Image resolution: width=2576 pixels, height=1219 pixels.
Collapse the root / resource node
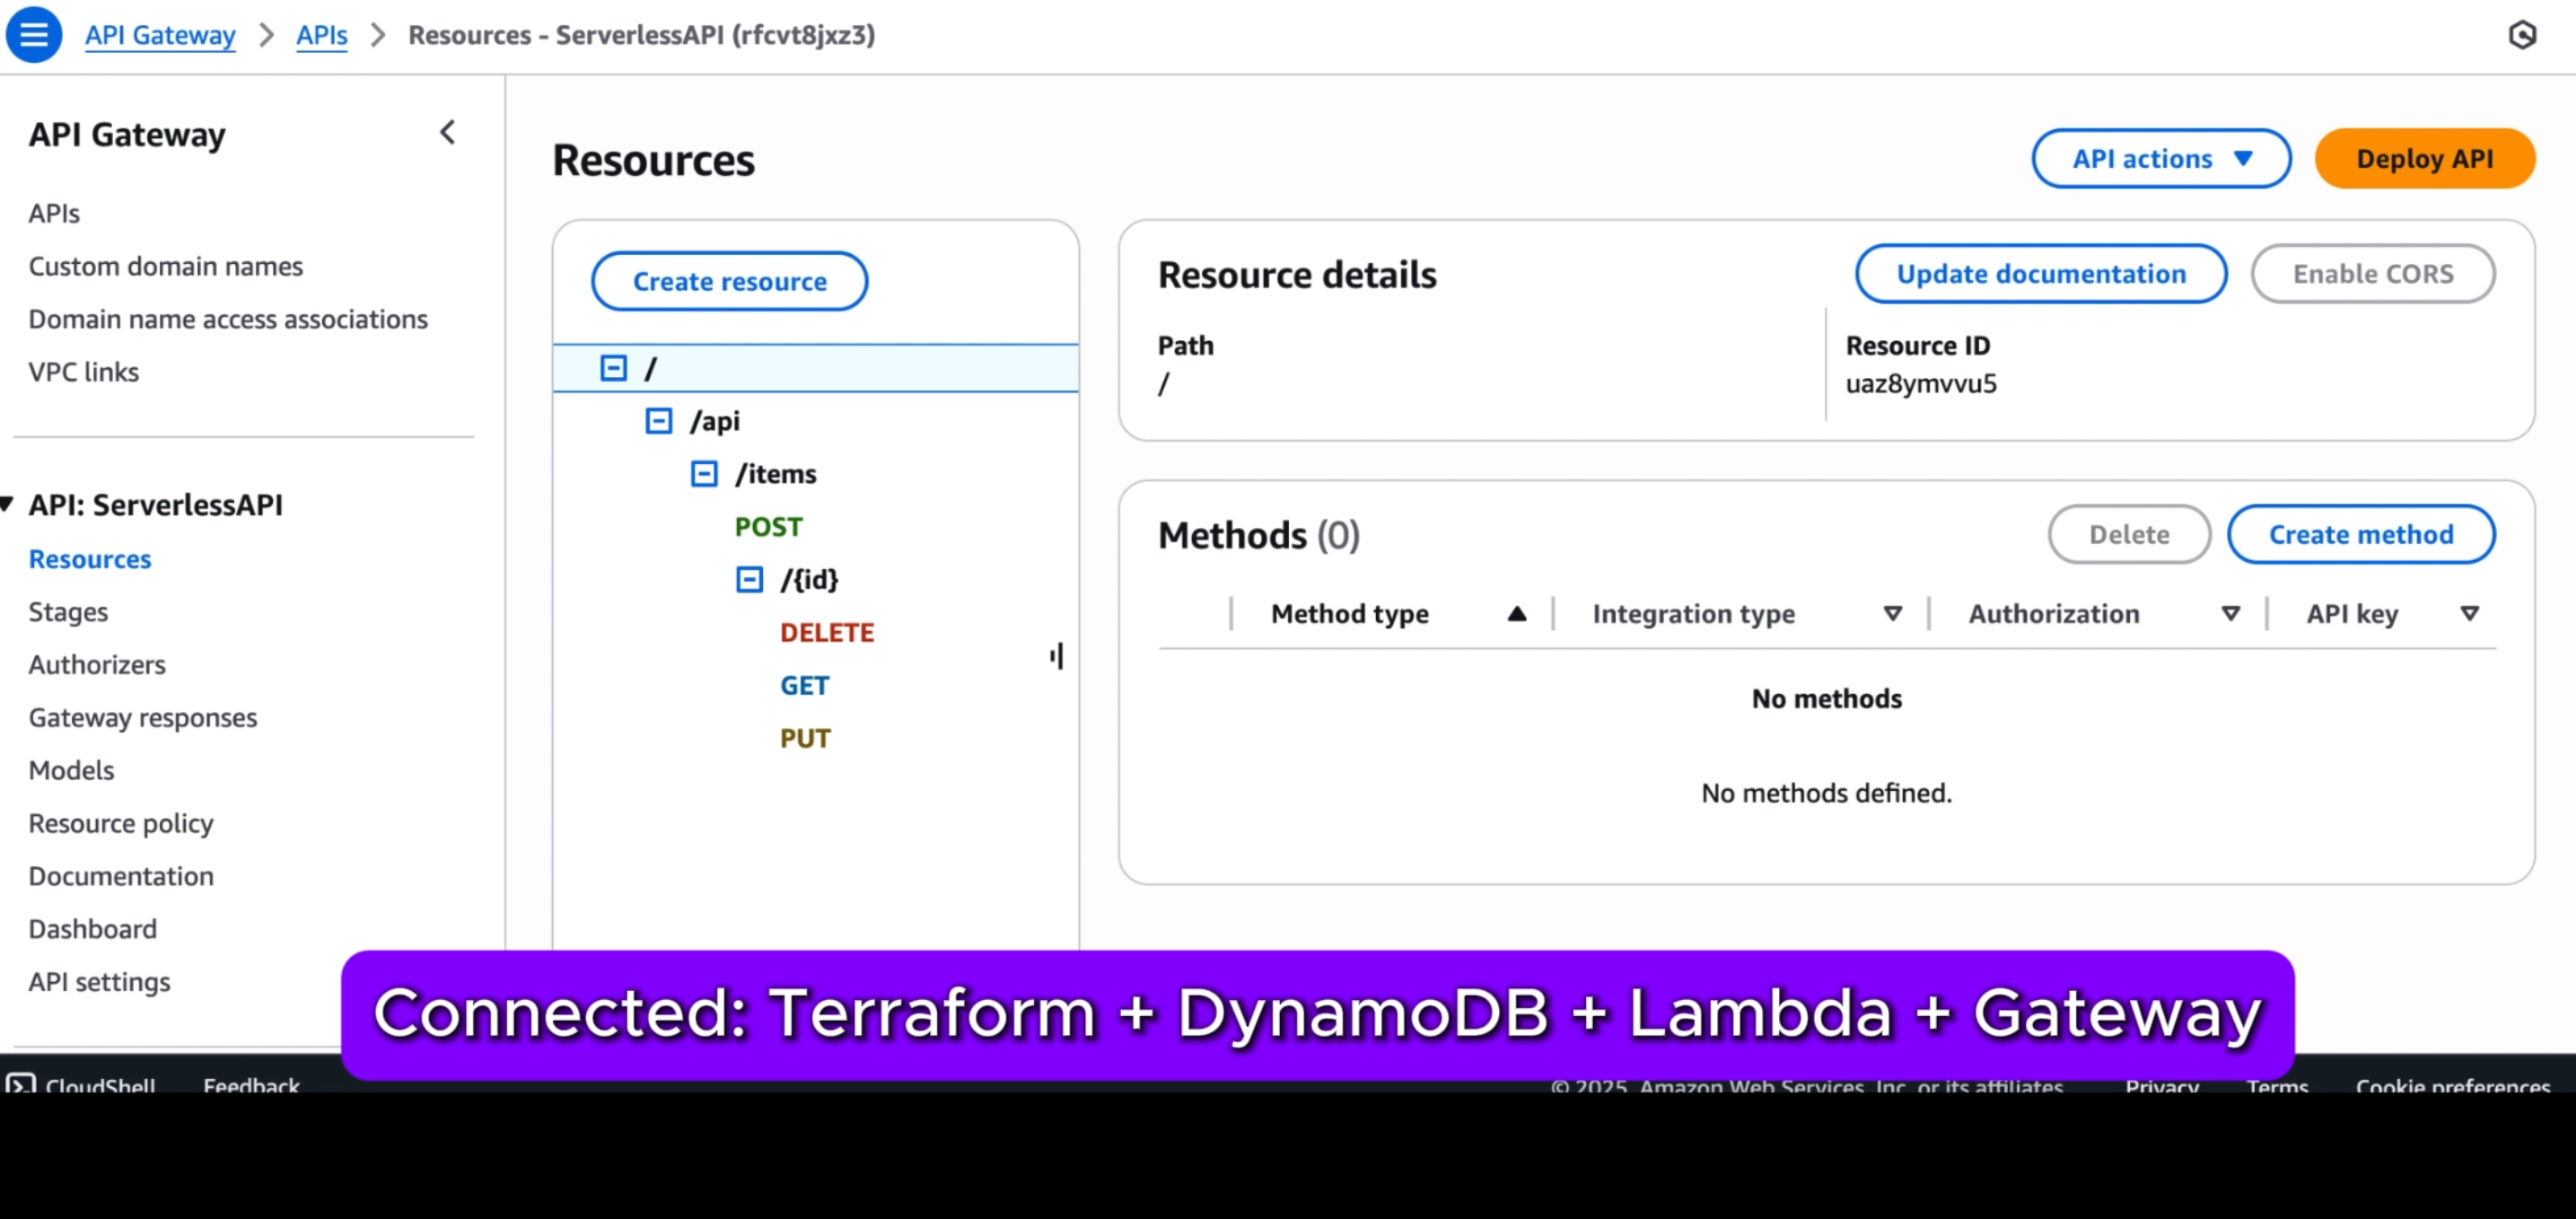tap(613, 368)
